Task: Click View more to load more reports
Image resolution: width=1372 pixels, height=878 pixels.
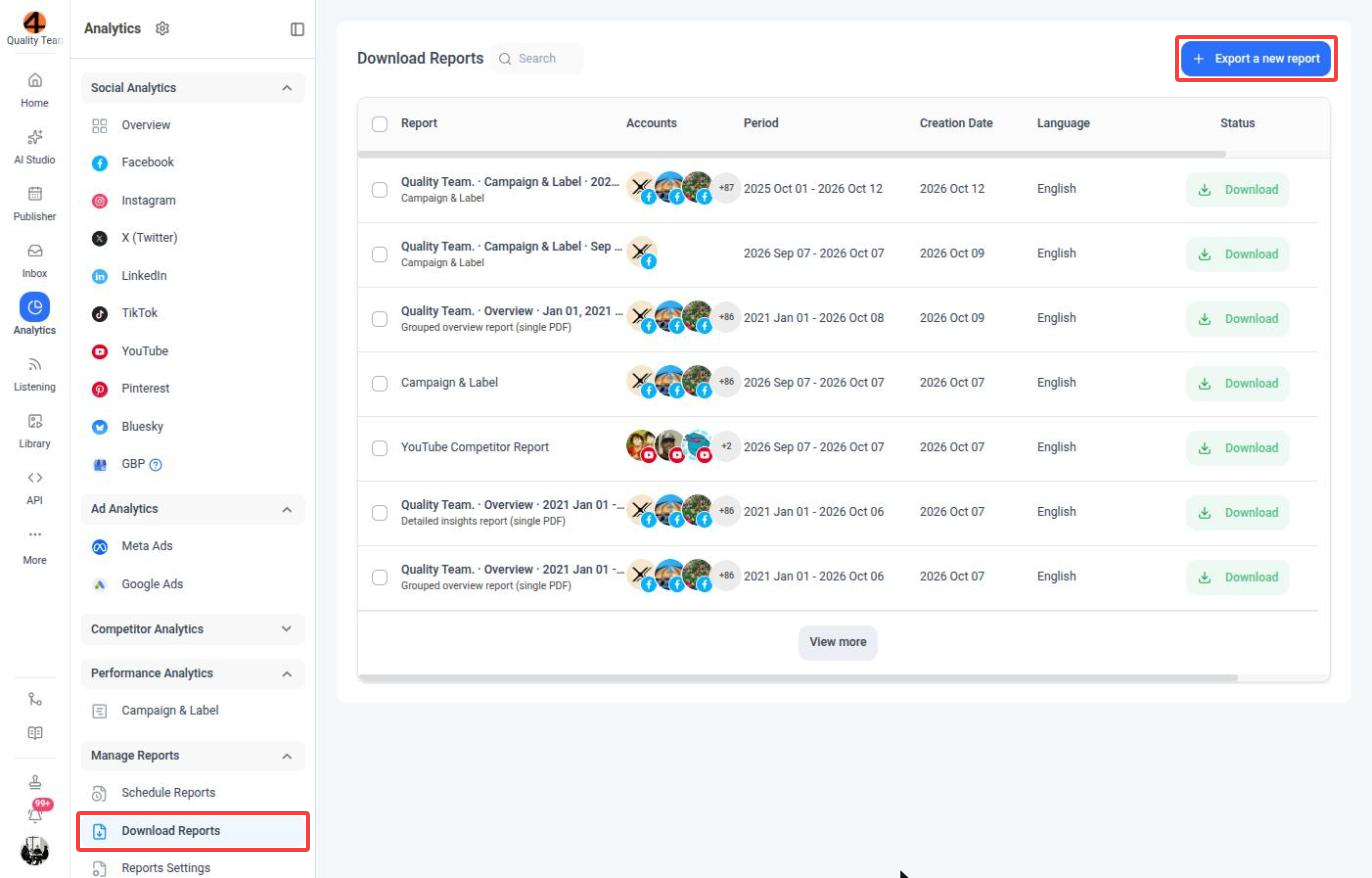Action: tap(838, 642)
